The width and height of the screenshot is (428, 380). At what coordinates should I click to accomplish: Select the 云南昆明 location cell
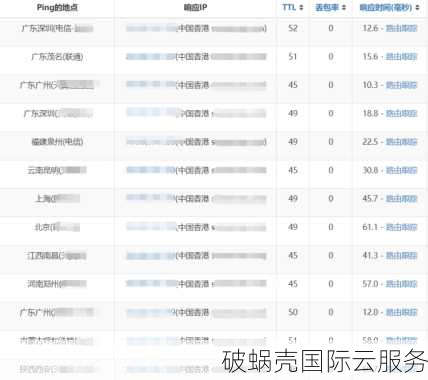(57, 170)
